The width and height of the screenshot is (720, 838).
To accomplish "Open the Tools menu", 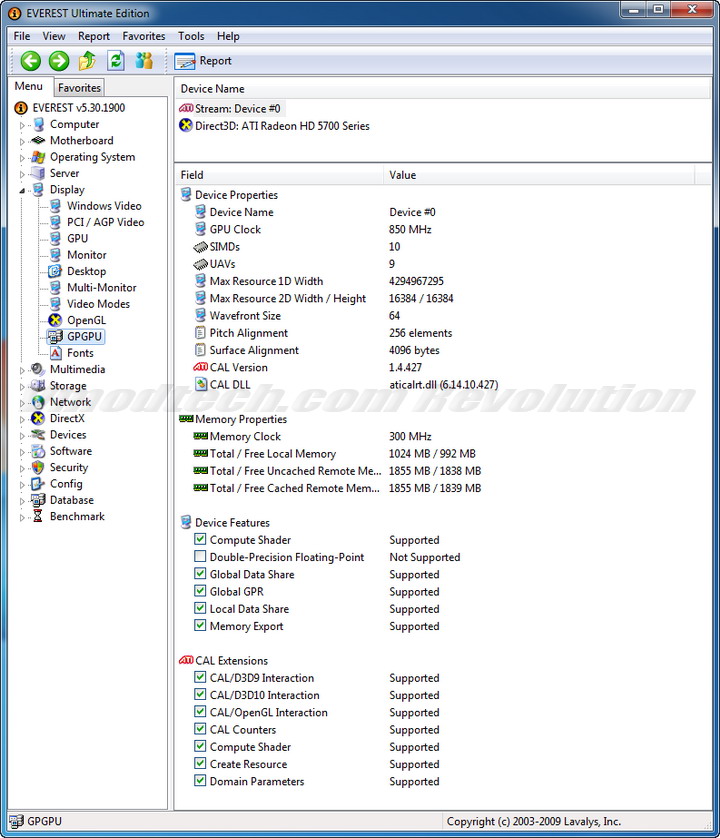I will (x=191, y=36).
